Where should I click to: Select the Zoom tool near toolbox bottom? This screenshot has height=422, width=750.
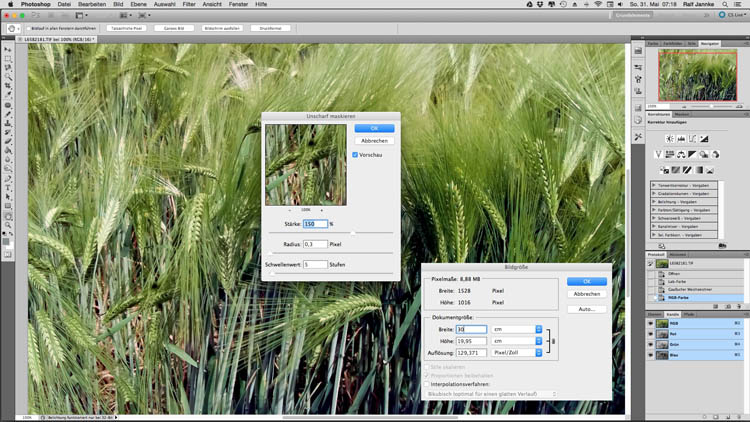8,225
